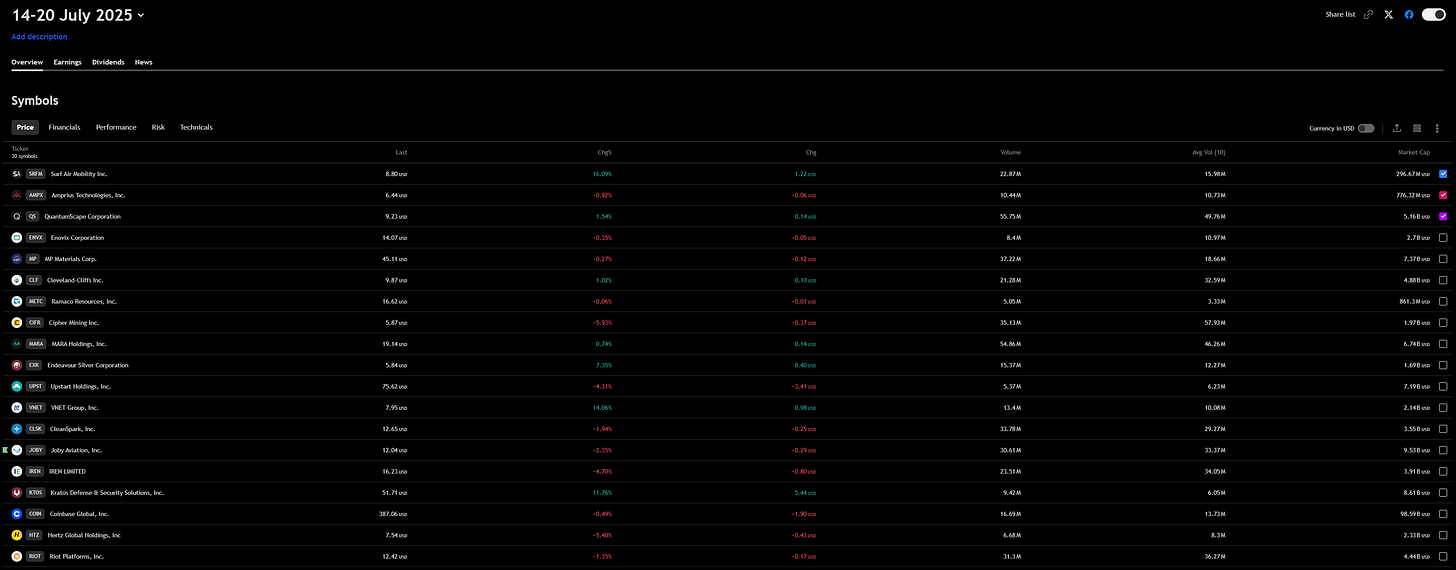The width and height of the screenshot is (1456, 570).
Task: Open the table column setup icon
Action: pyautogui.click(x=1417, y=128)
